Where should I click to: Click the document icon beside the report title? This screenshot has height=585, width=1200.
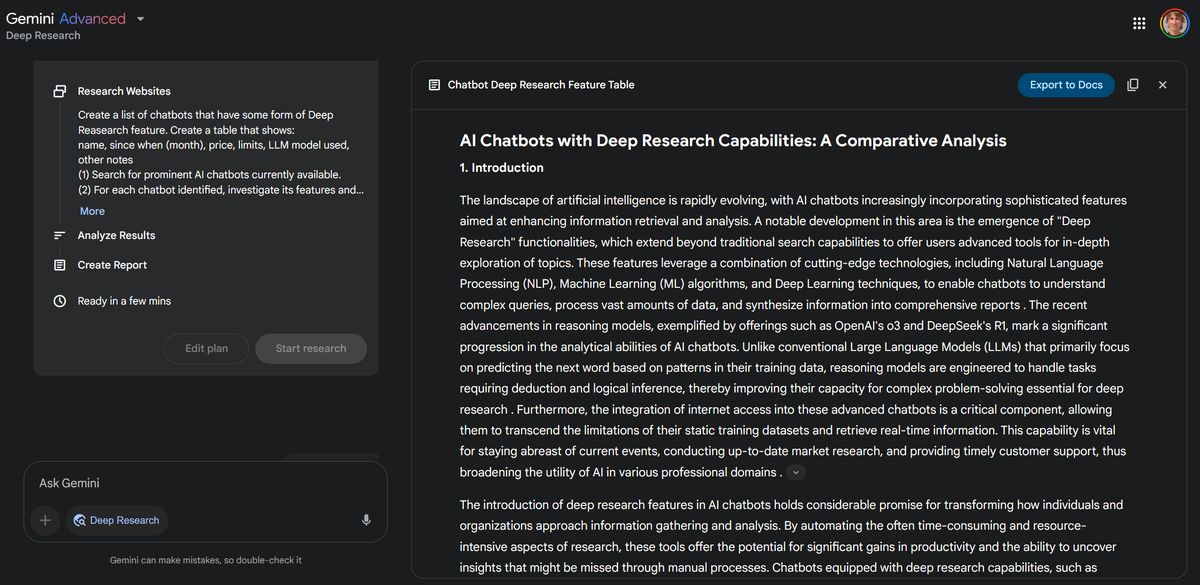[x=434, y=85]
